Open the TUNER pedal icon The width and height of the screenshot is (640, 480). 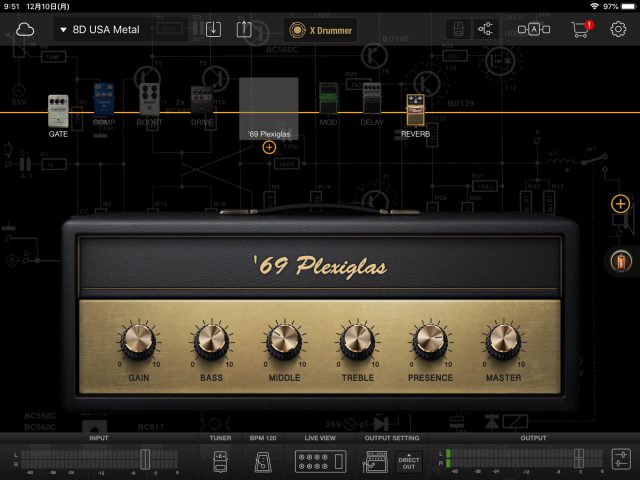pos(220,461)
